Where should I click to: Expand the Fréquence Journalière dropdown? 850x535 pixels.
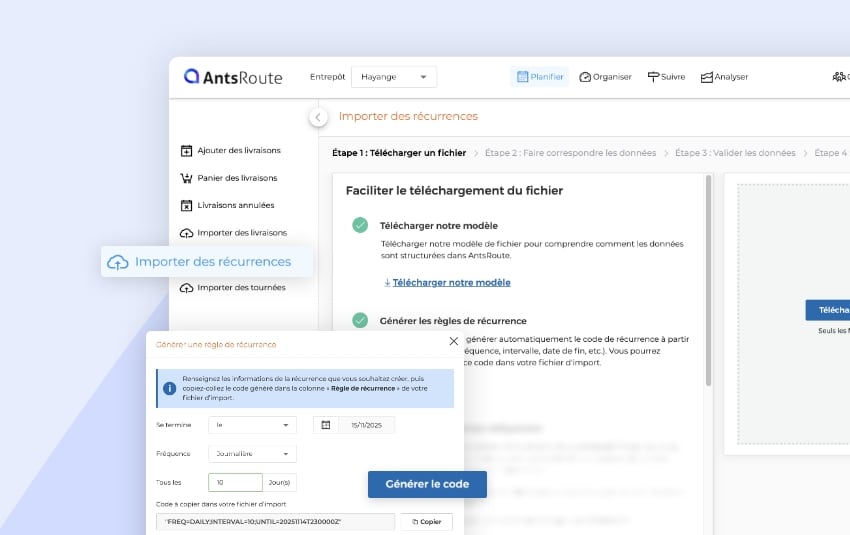[252, 454]
